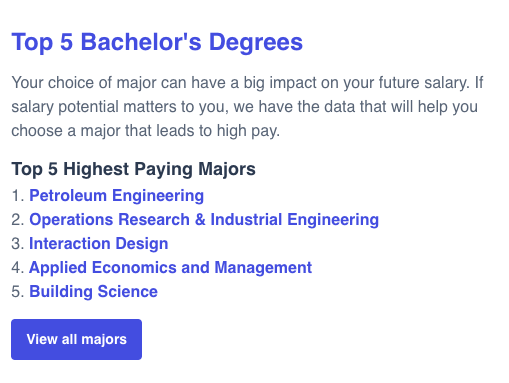Click the paragraph line starting 'Your choice of major'
Viewport: 509px width, 383px height.
(247, 83)
